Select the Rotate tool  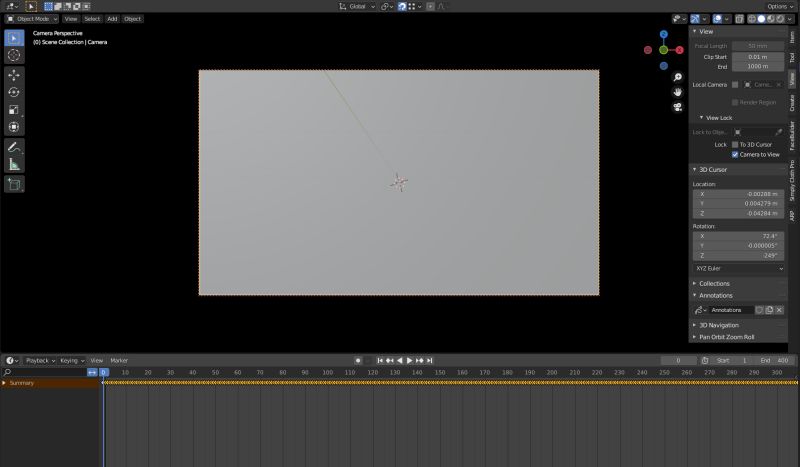[x=14, y=92]
